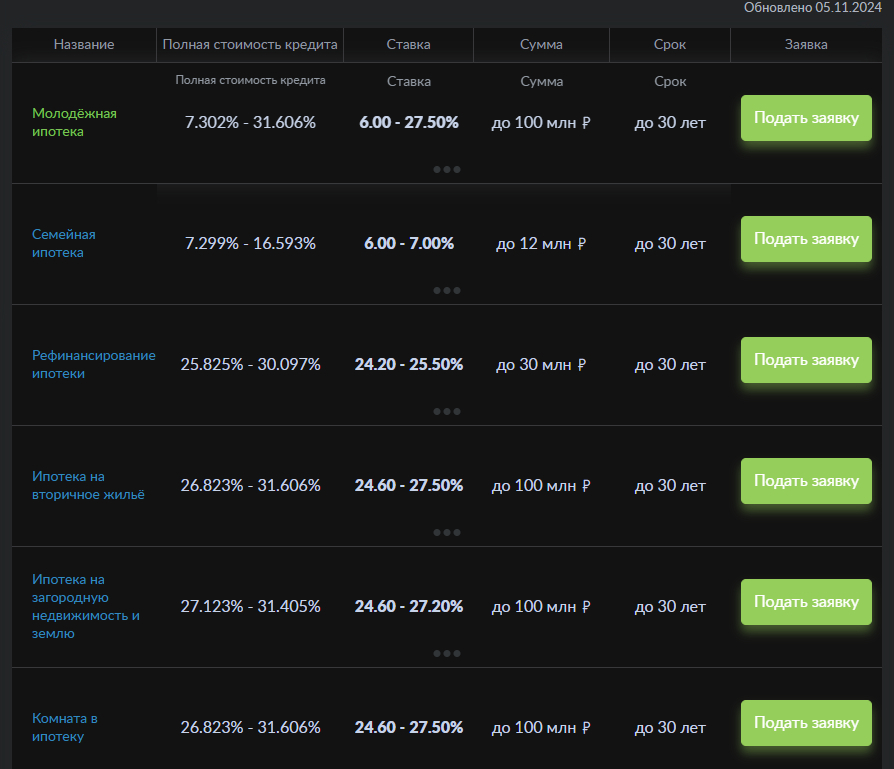Click Подать заявку for Семейная ипотека

[x=806, y=239]
